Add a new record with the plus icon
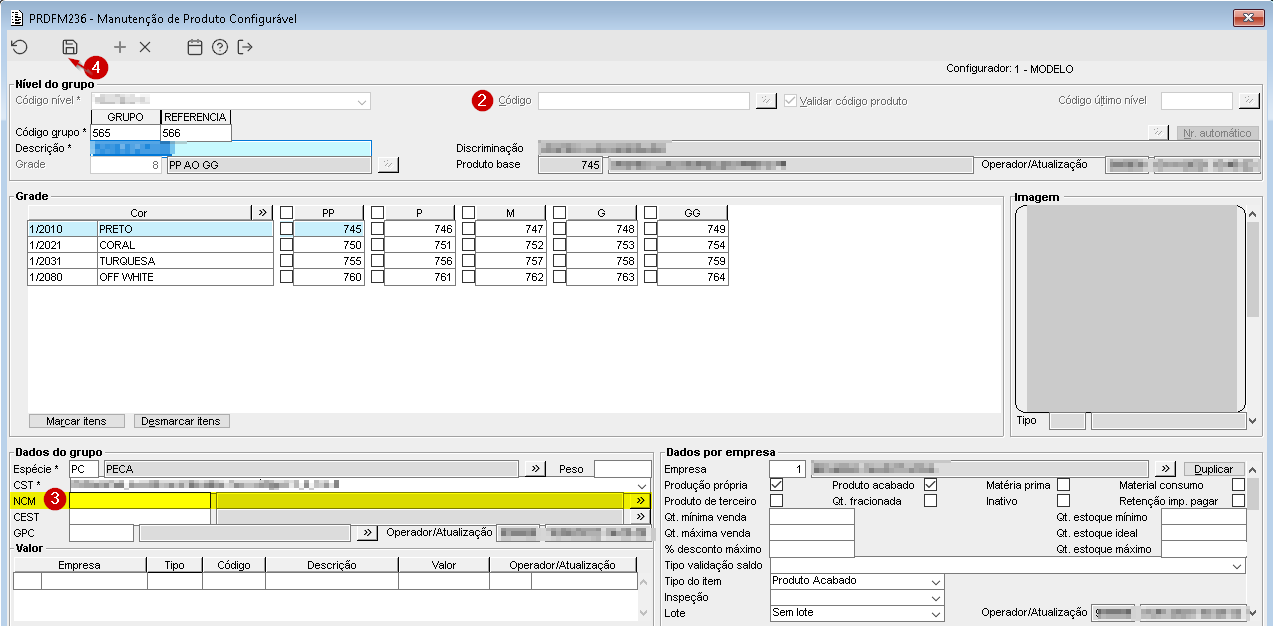This screenshot has height=626, width=1273. [x=120, y=47]
